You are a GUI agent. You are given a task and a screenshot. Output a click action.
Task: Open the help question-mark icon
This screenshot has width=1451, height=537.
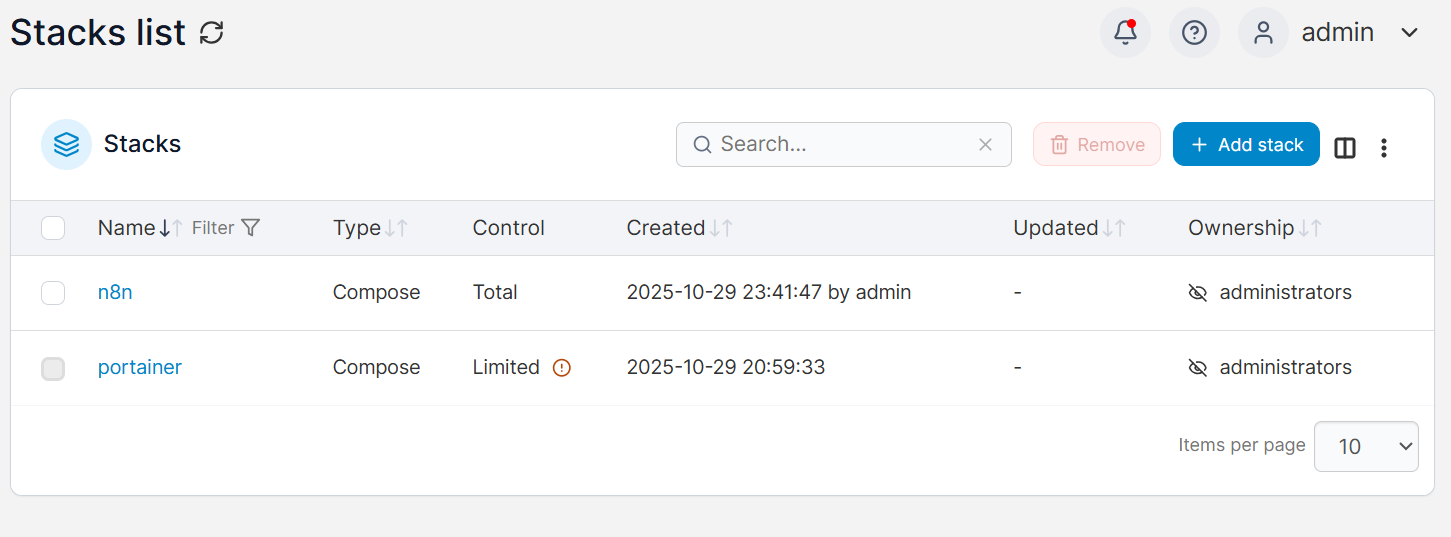tap(1194, 33)
